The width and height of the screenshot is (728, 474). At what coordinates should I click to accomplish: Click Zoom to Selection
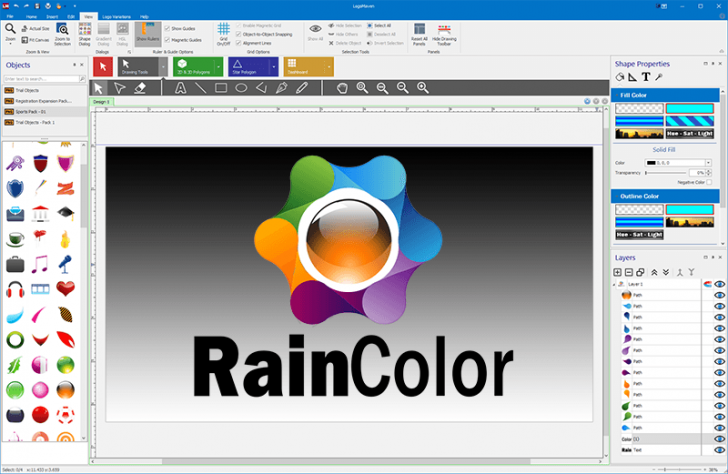coord(62,34)
